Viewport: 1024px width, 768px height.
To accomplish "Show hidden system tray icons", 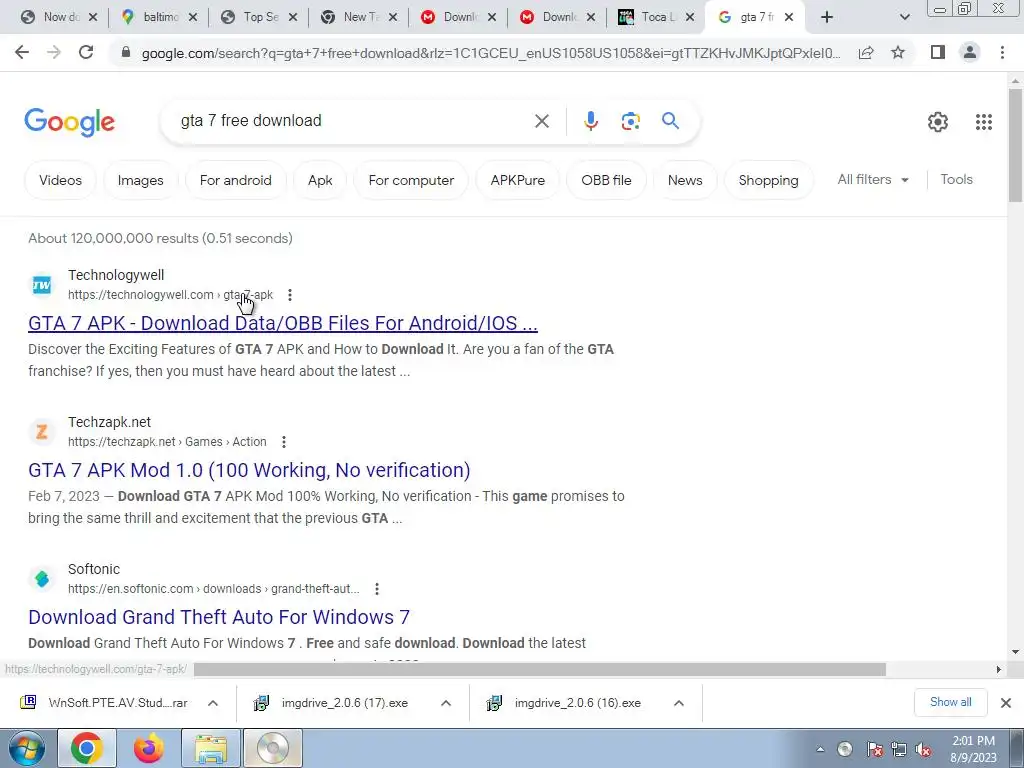I will point(820,749).
